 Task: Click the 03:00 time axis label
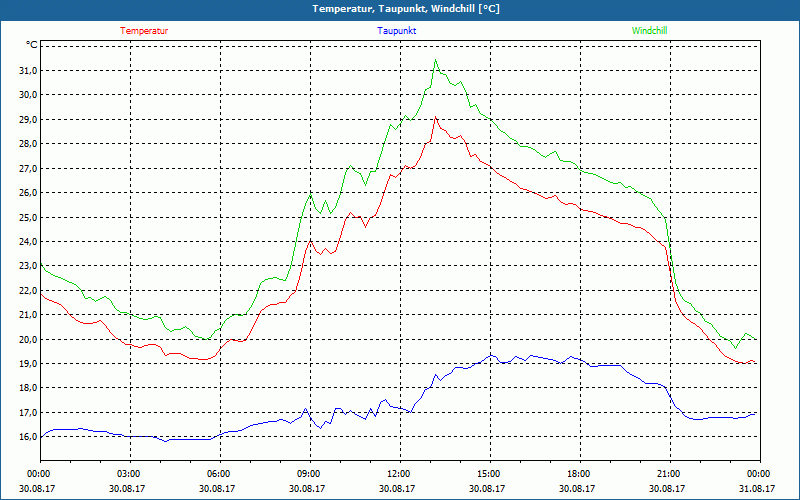[x=131, y=474]
